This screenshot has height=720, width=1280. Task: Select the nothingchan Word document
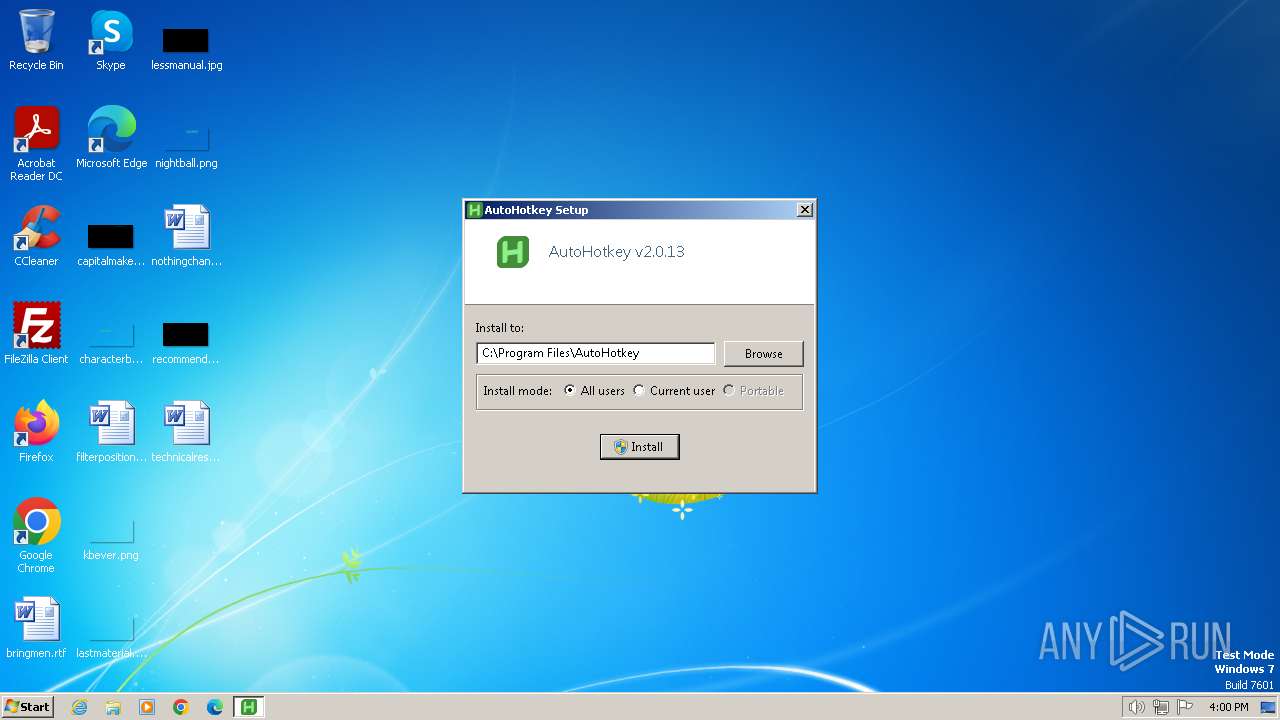tap(186, 236)
